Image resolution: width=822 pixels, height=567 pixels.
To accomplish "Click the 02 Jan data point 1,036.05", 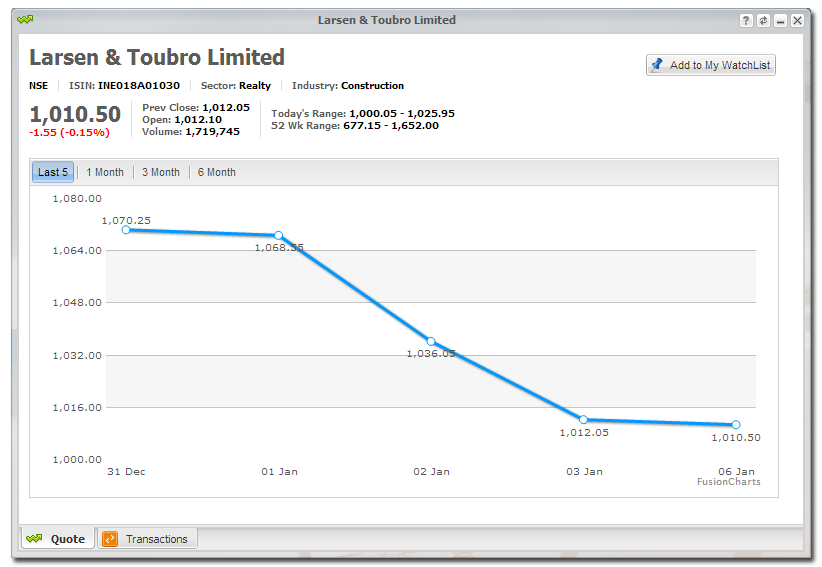I will [431, 341].
